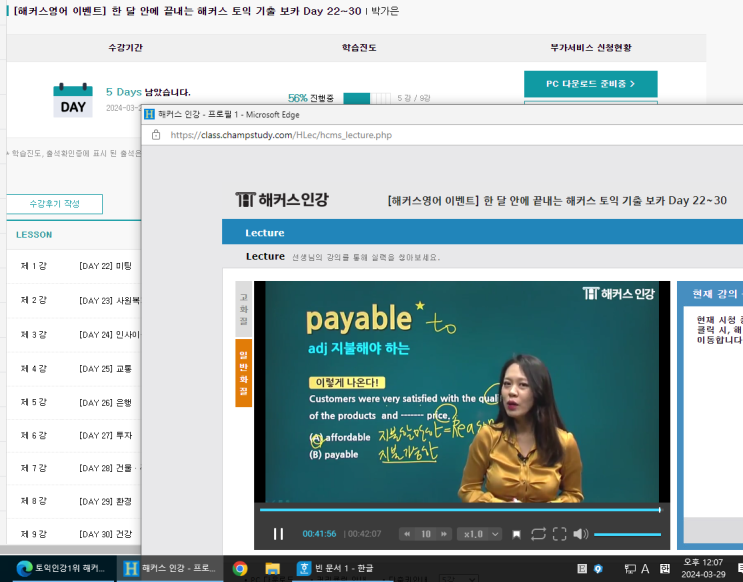This screenshot has height=582, width=743.
Task: Click the DAY calendar icon
Action: pos(72,100)
